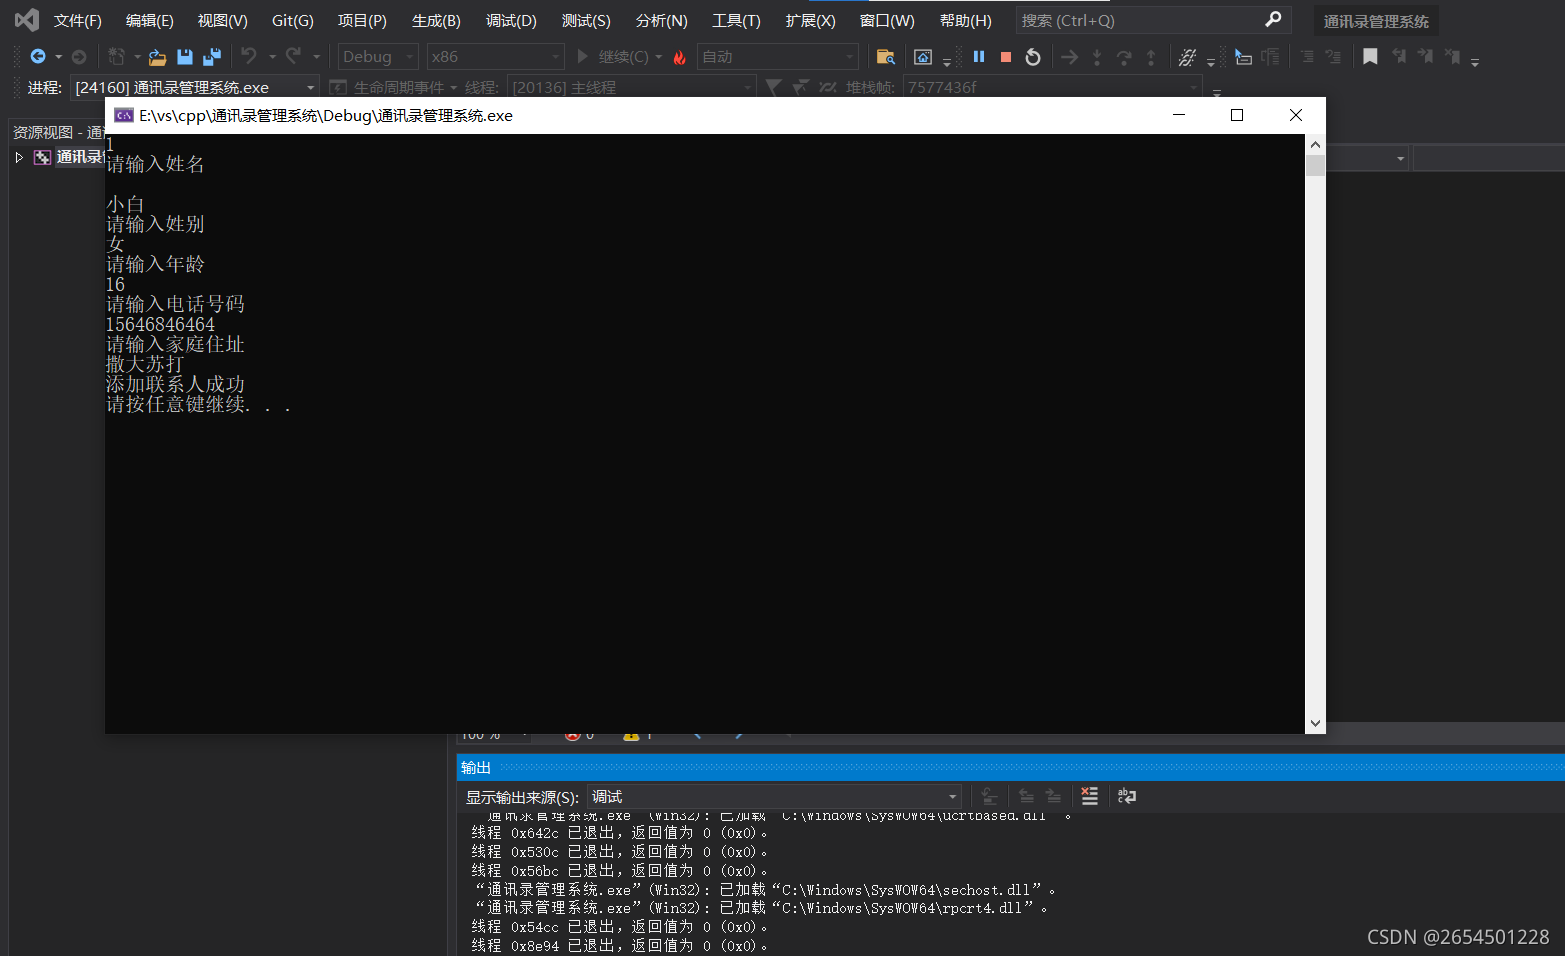Open the 工具(T) menu

pos(736,20)
